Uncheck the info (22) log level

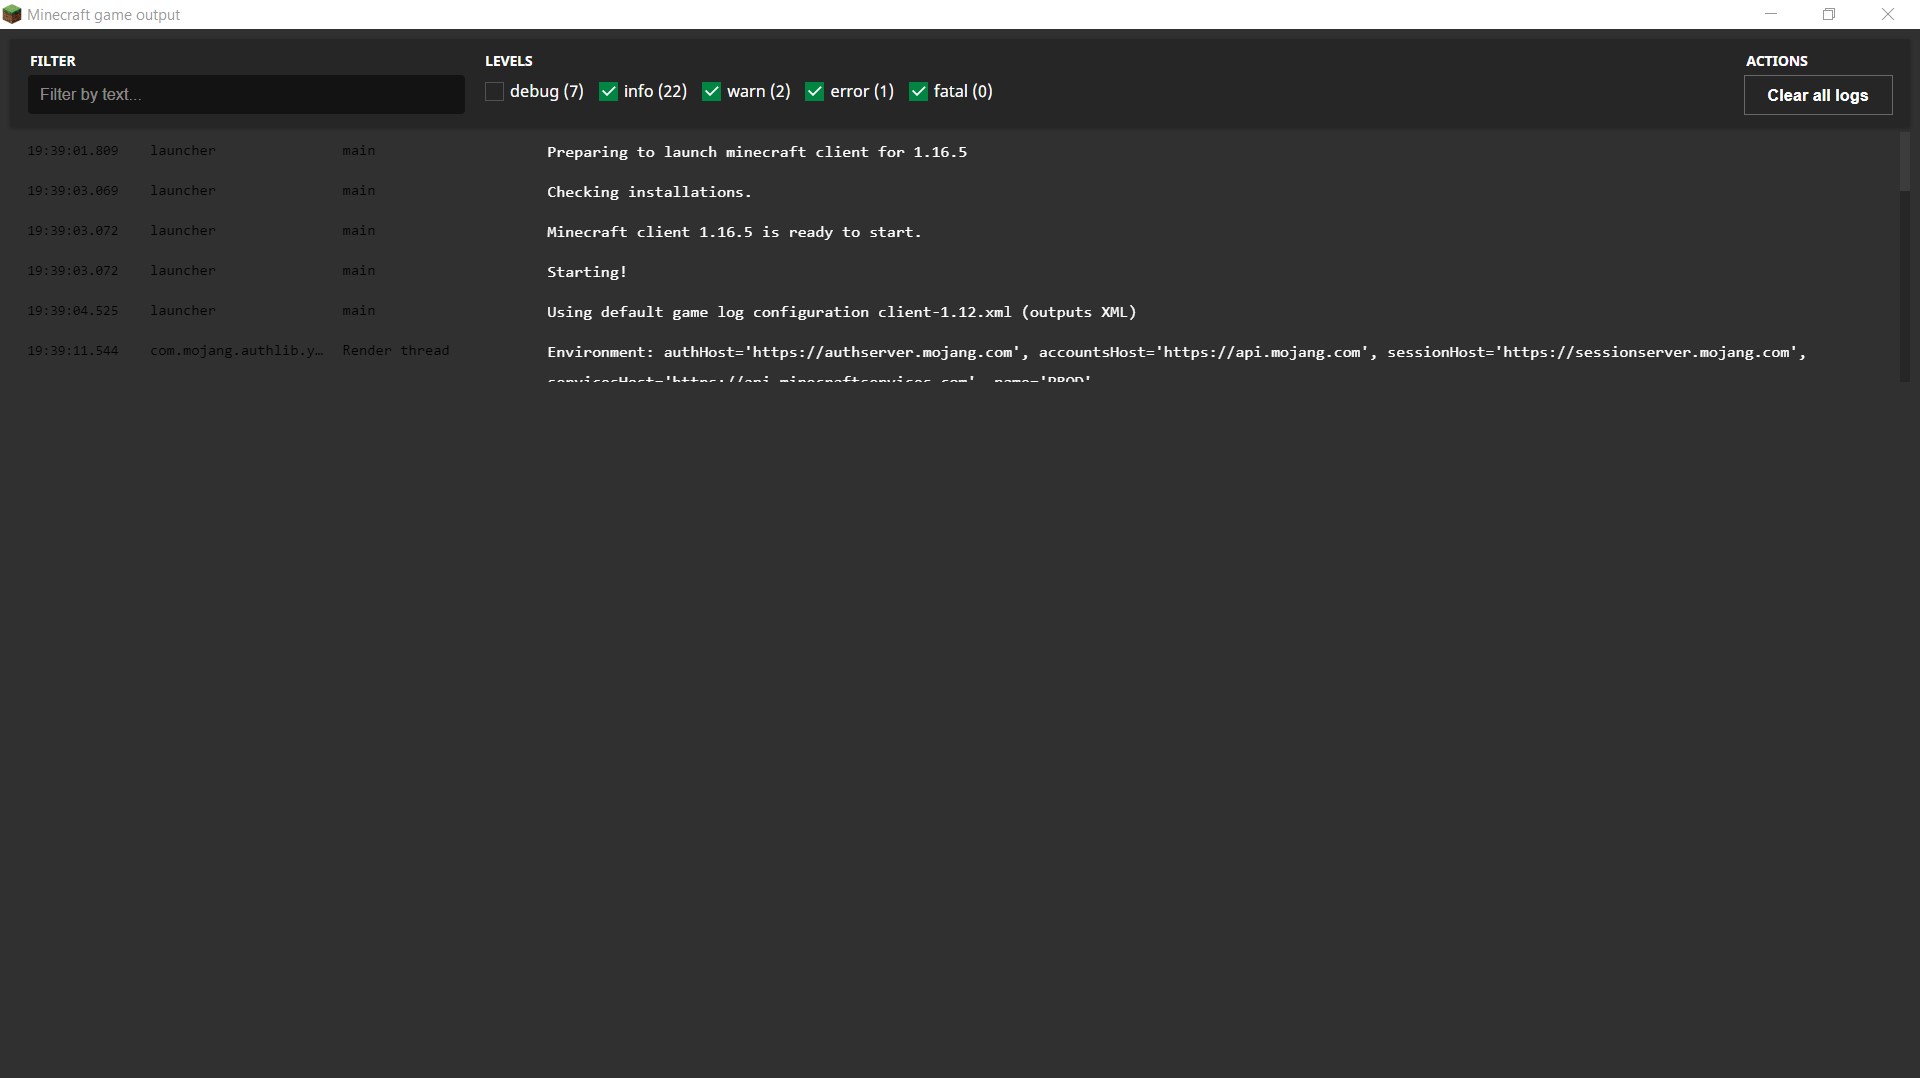608,92
